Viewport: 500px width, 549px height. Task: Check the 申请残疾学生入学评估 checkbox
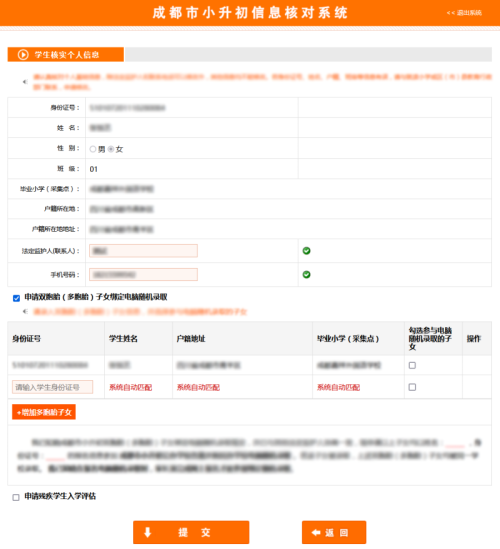click(x=16, y=497)
